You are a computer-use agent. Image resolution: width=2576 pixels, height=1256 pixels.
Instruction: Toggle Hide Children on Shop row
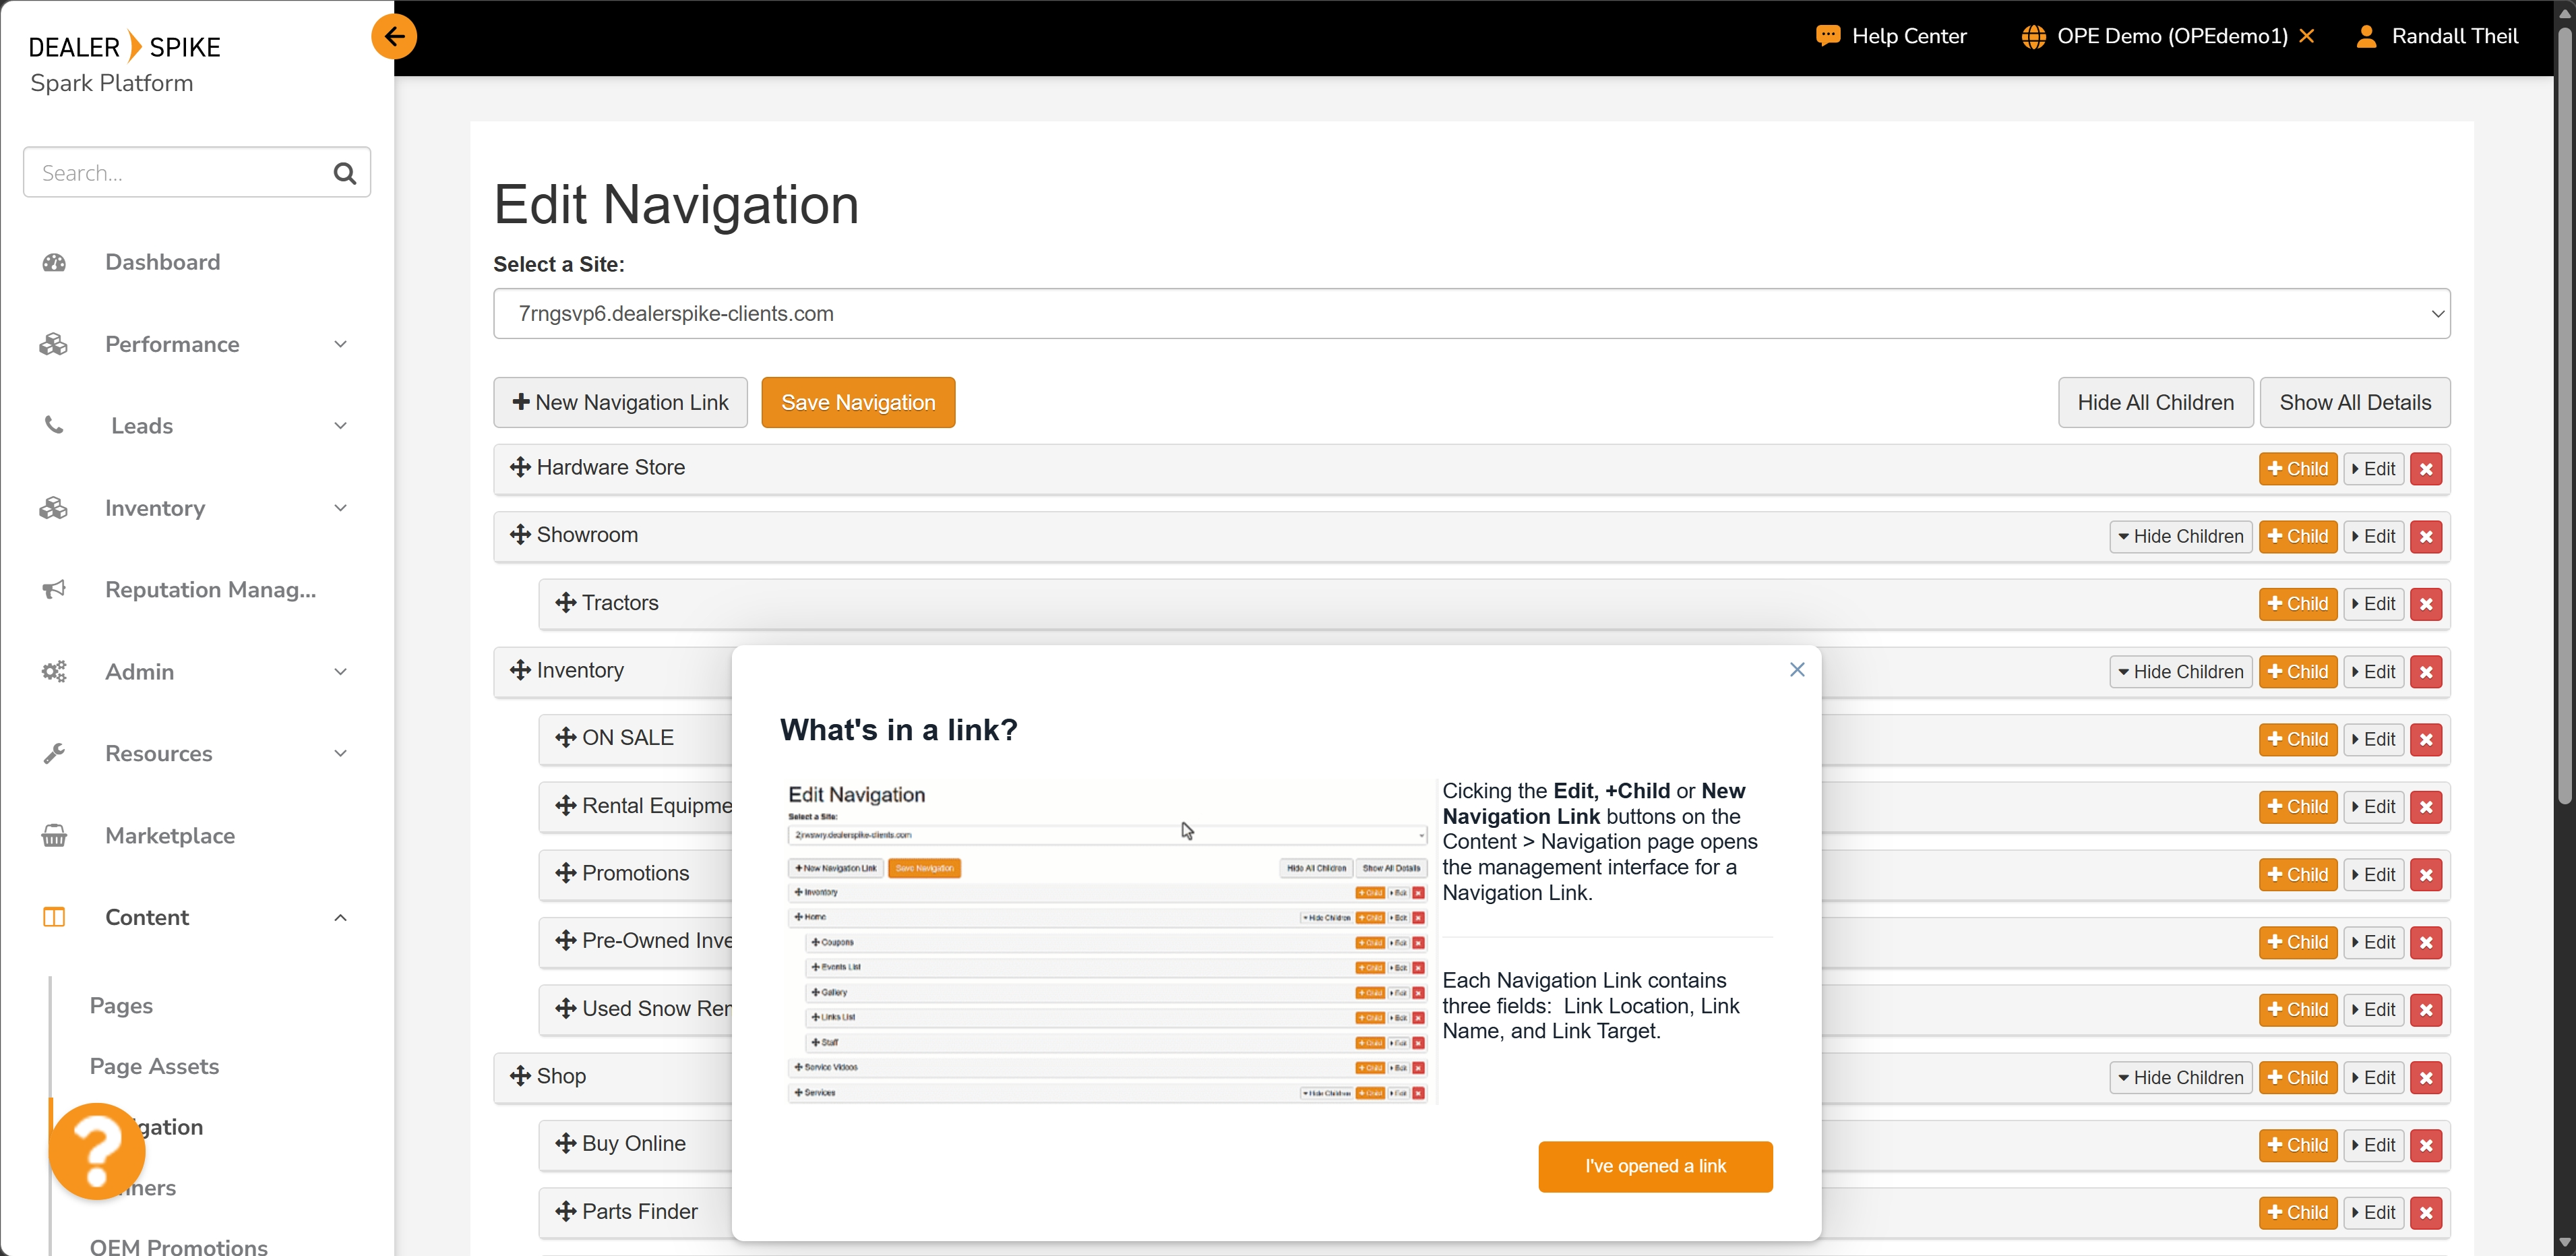click(x=2180, y=1078)
